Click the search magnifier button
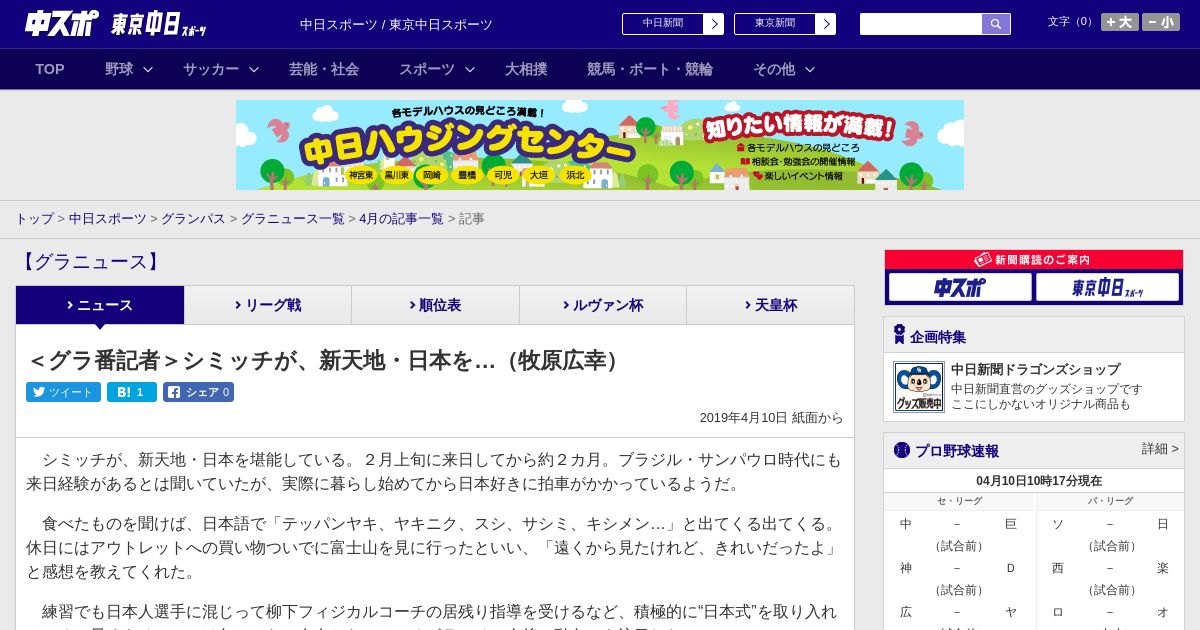Screen dimensions: 1200x630 tap(996, 24)
